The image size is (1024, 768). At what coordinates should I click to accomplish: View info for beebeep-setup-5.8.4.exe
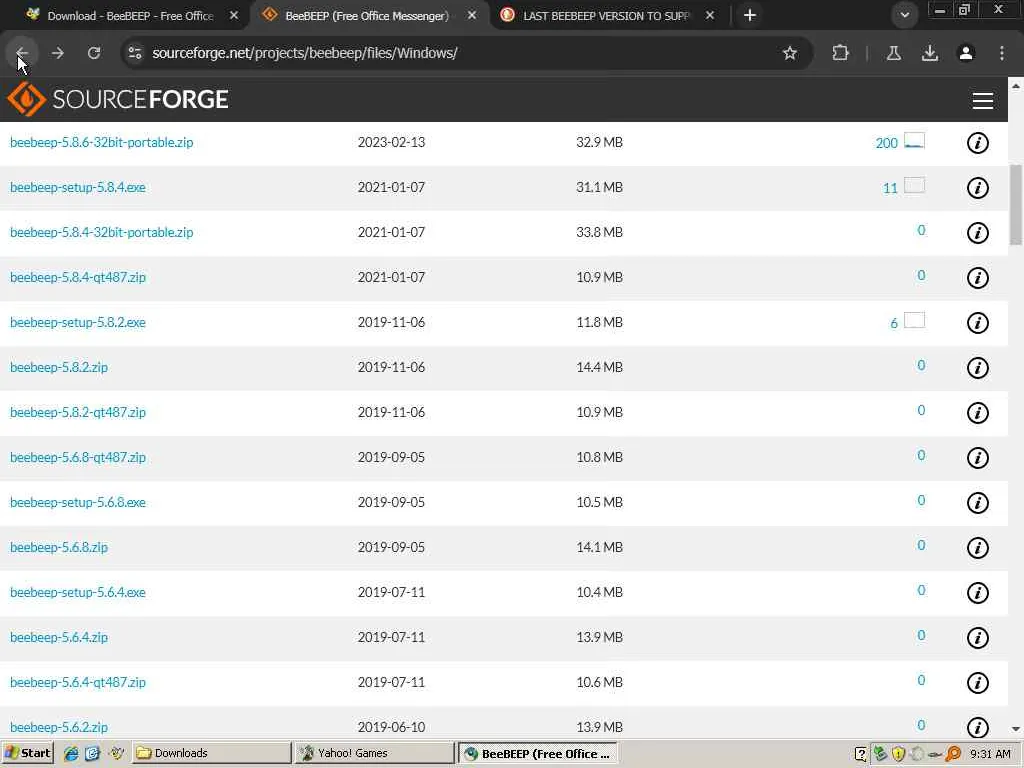pyautogui.click(x=978, y=188)
